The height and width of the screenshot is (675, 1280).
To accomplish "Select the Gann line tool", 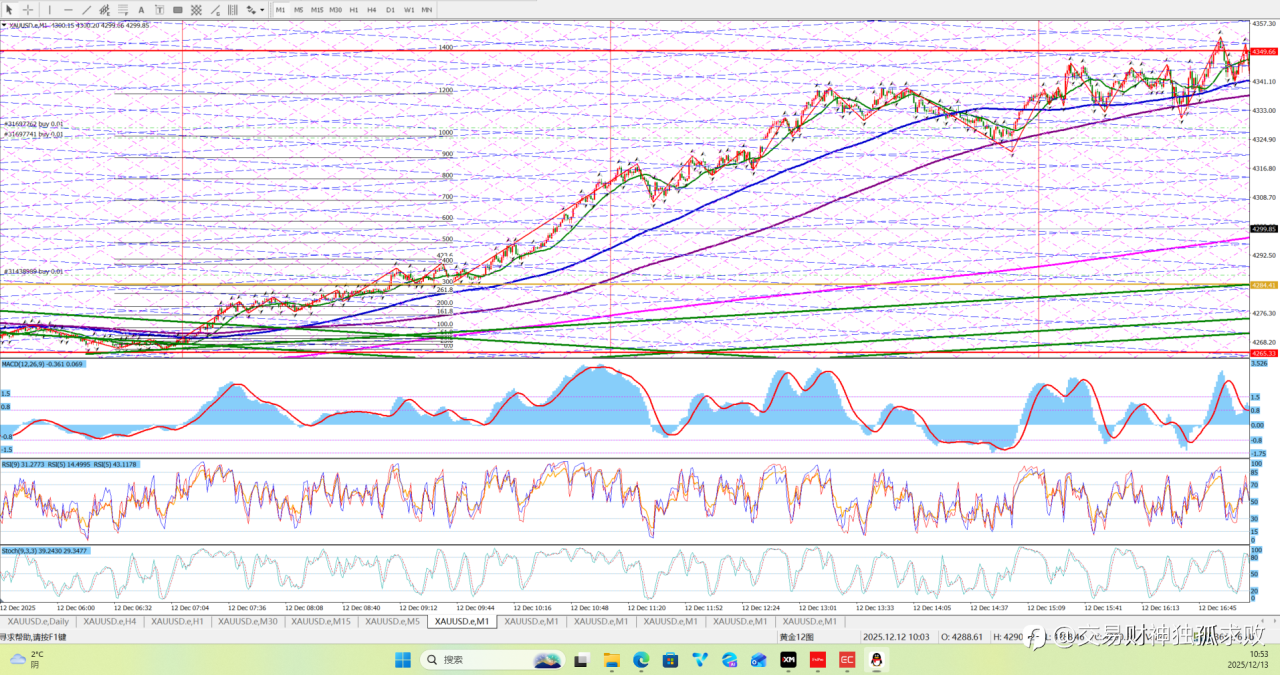I will coord(215,10).
